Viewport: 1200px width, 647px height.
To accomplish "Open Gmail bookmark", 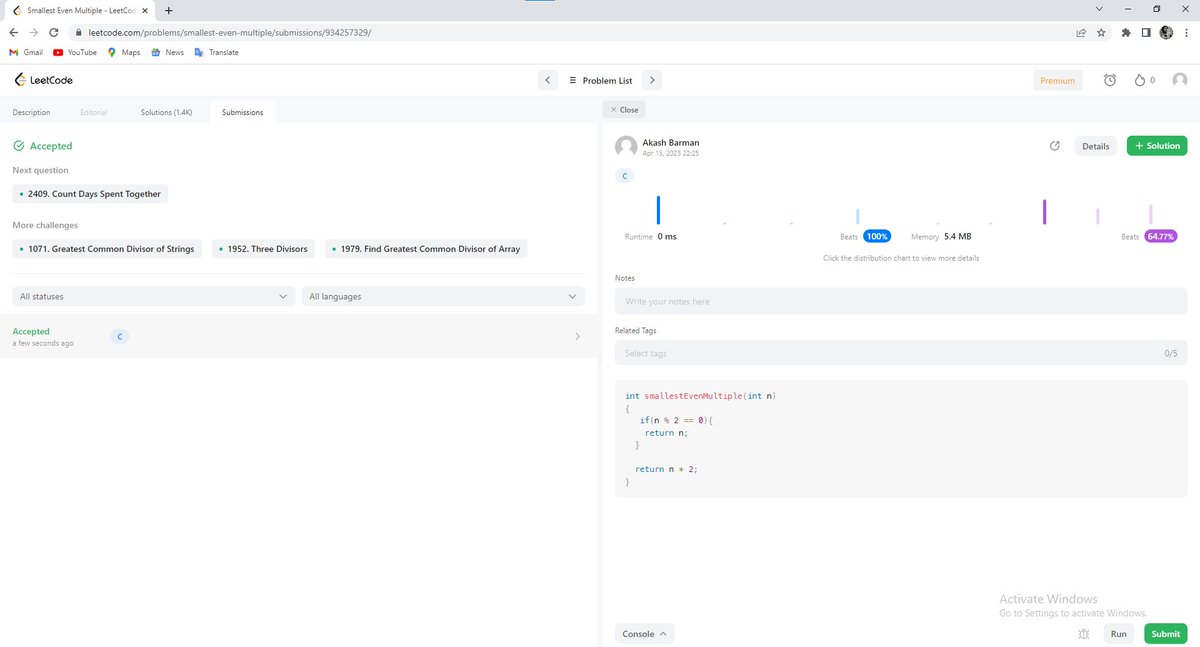I will pos(26,52).
